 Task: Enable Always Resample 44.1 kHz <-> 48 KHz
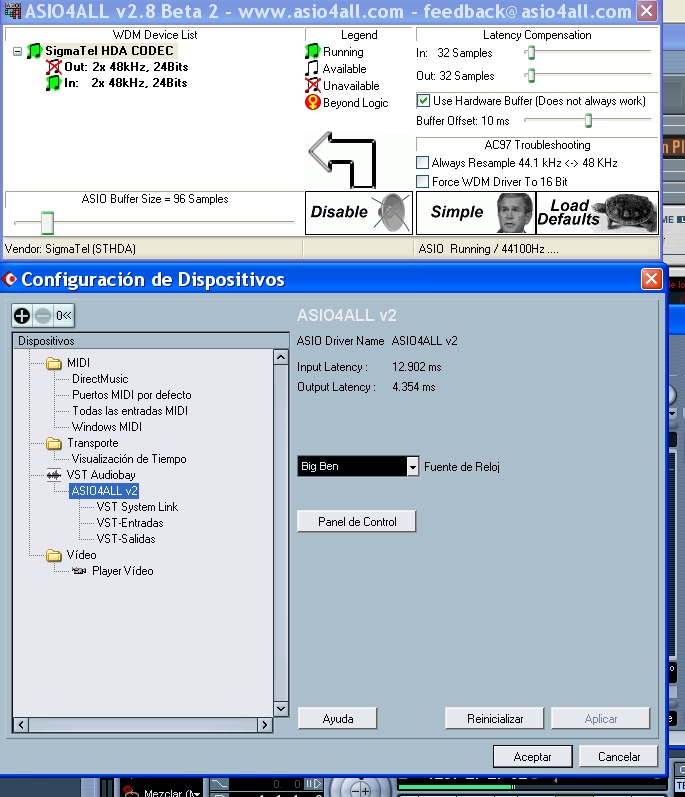coord(422,163)
